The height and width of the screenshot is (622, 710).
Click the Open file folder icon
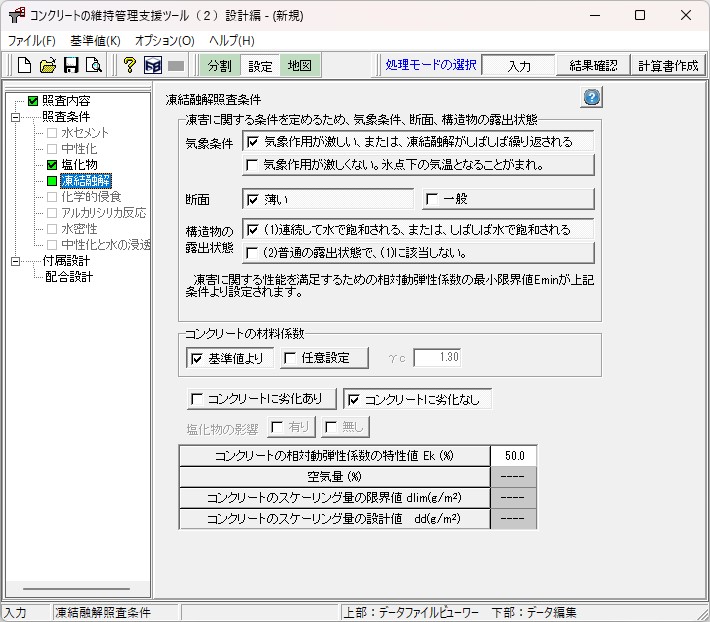(47, 66)
